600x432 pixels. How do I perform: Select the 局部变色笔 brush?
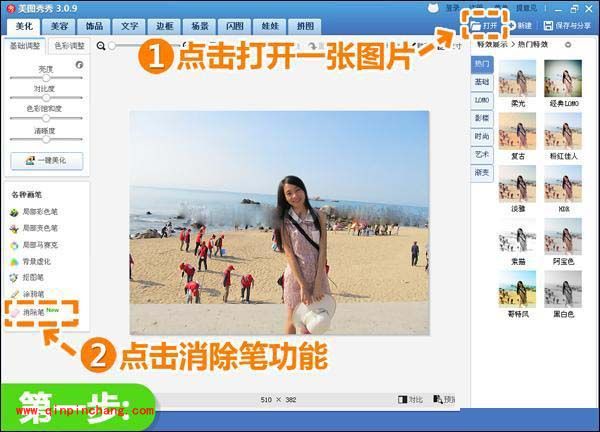(34, 228)
